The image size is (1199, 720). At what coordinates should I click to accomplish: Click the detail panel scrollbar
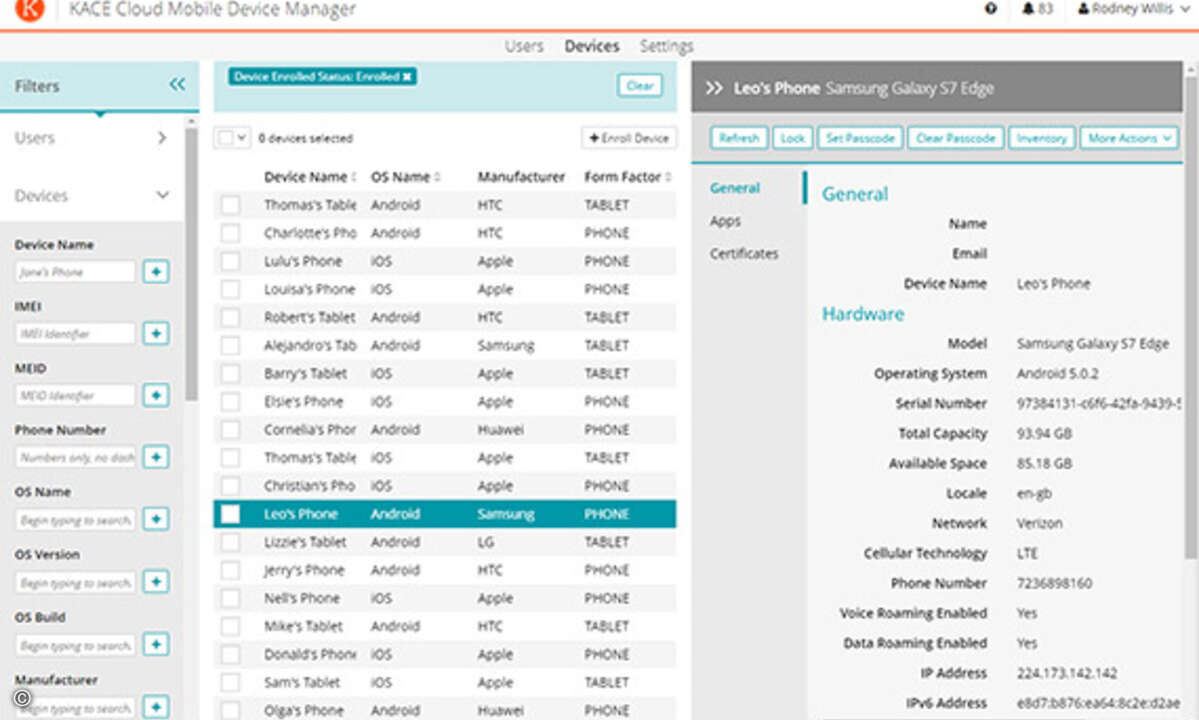click(x=1191, y=317)
